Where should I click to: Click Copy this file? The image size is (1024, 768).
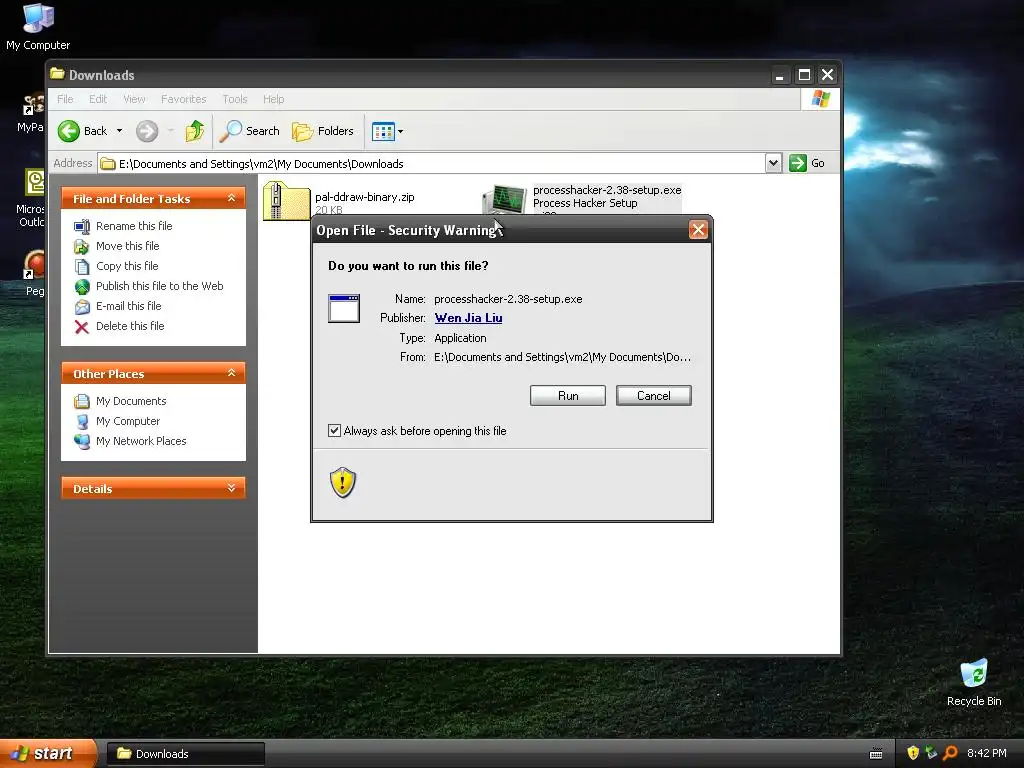(x=127, y=266)
